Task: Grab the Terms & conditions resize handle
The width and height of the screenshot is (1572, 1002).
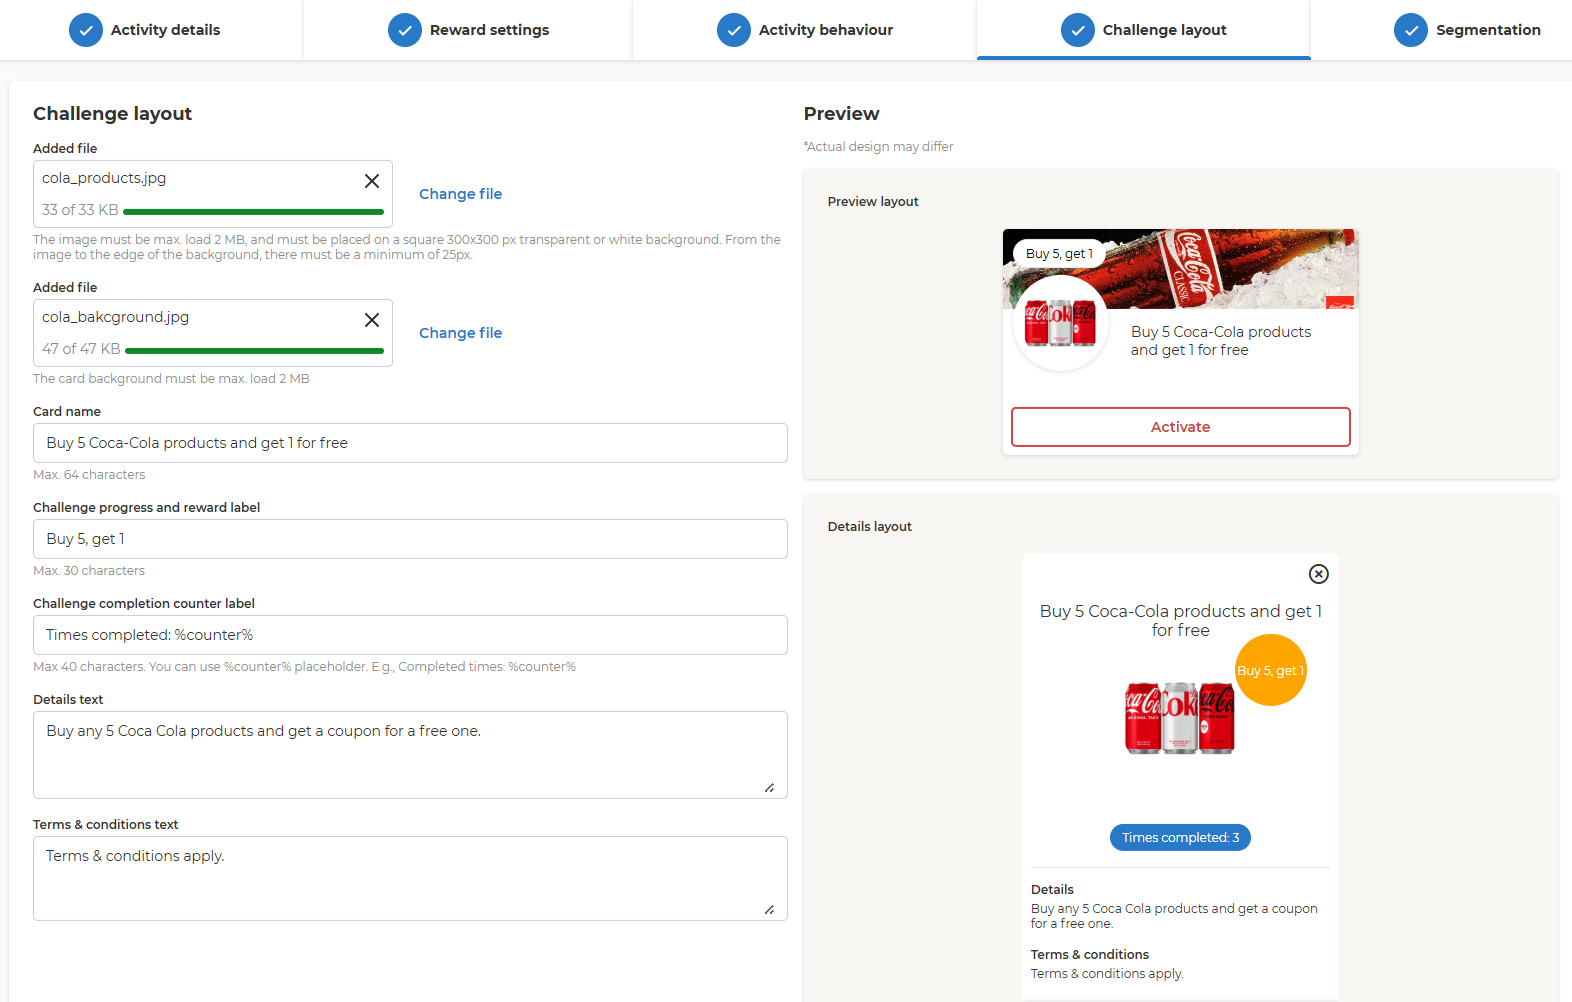Action: [769, 910]
